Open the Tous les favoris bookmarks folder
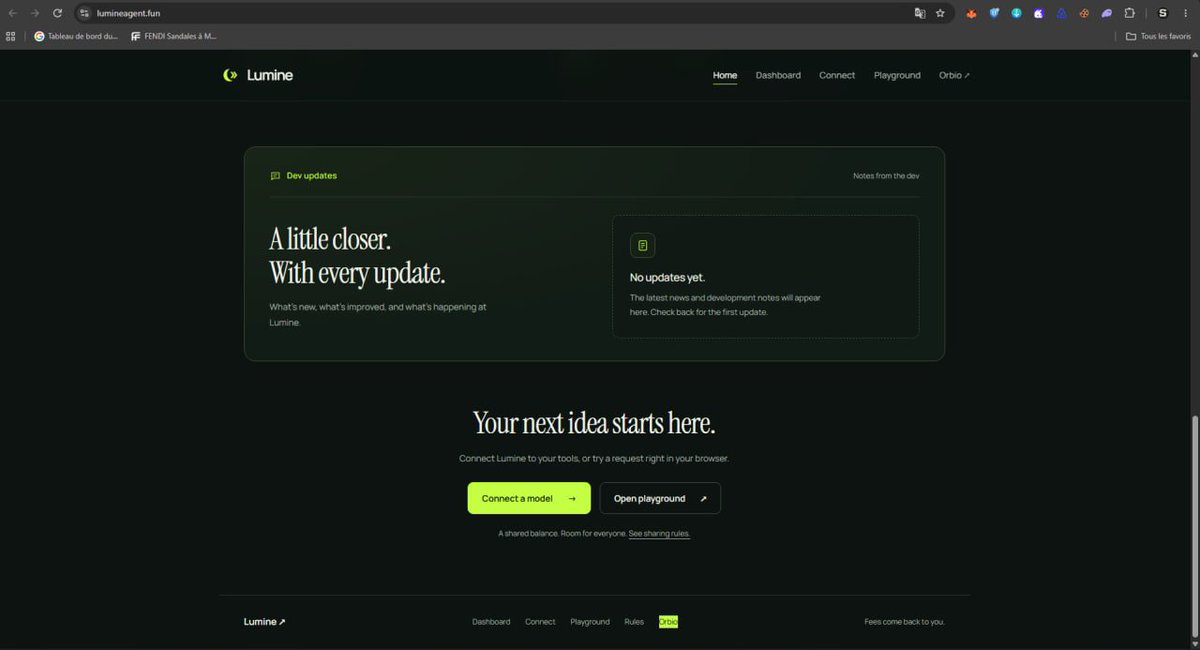Viewport: 1200px width, 650px height. [1158, 36]
